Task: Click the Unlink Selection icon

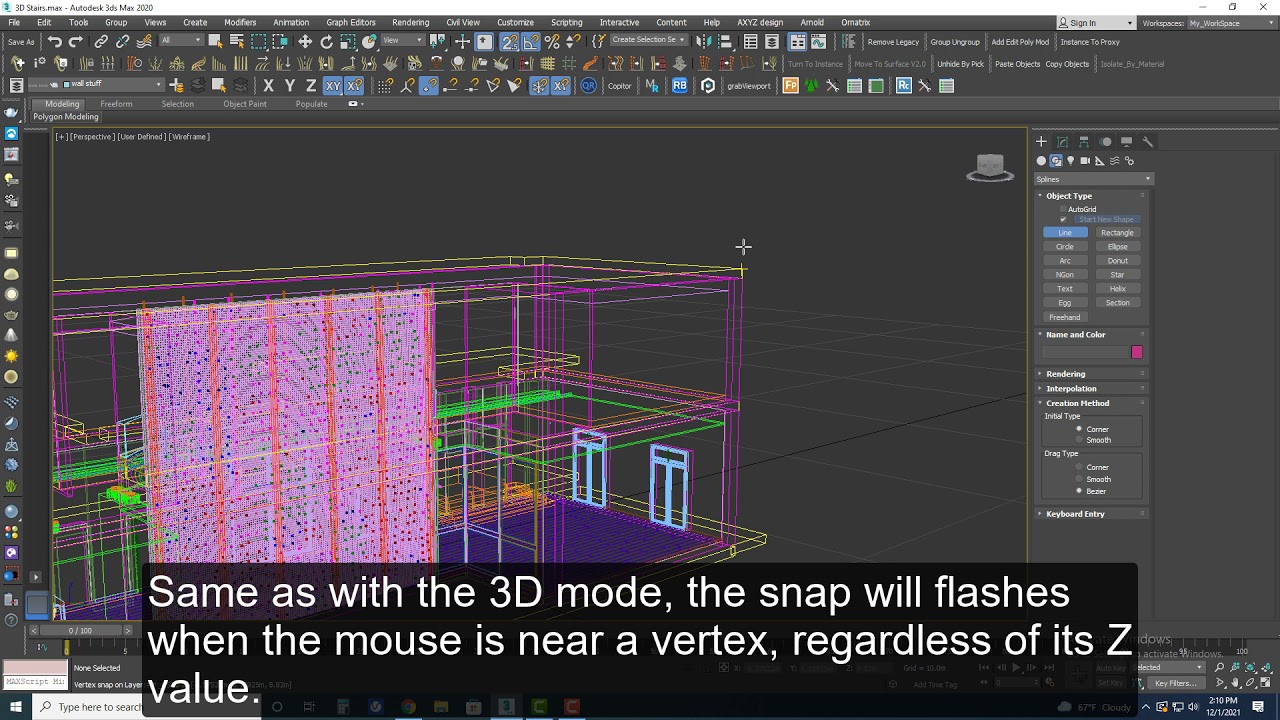Action: coord(122,42)
